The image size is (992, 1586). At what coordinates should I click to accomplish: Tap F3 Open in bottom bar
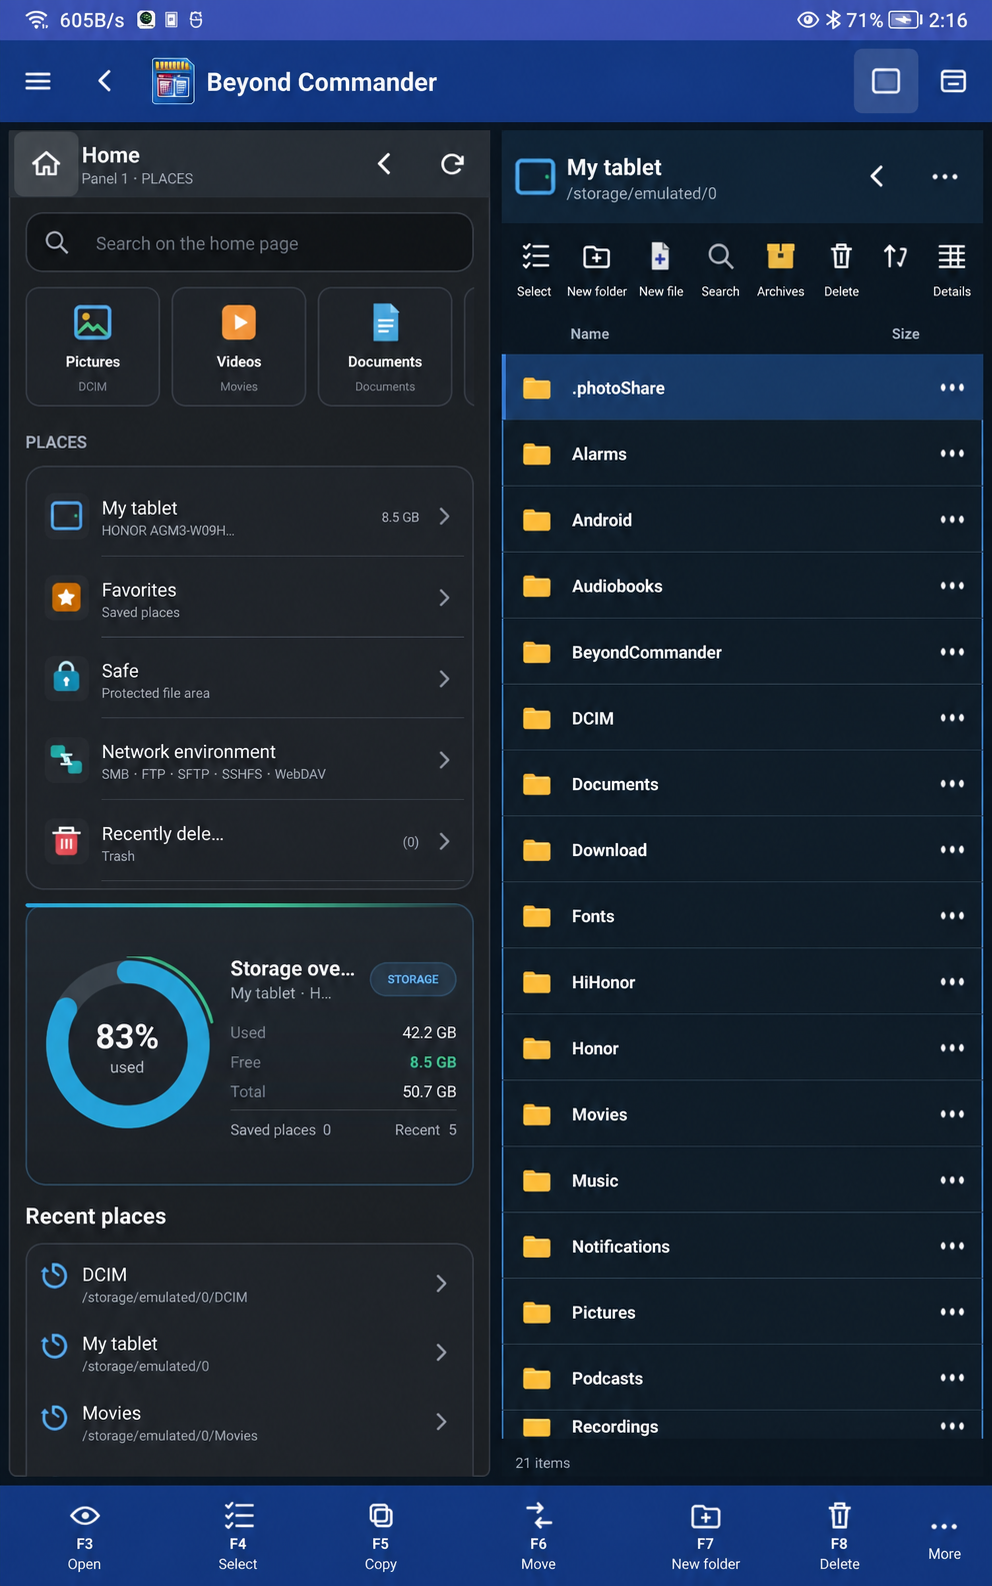click(85, 1536)
